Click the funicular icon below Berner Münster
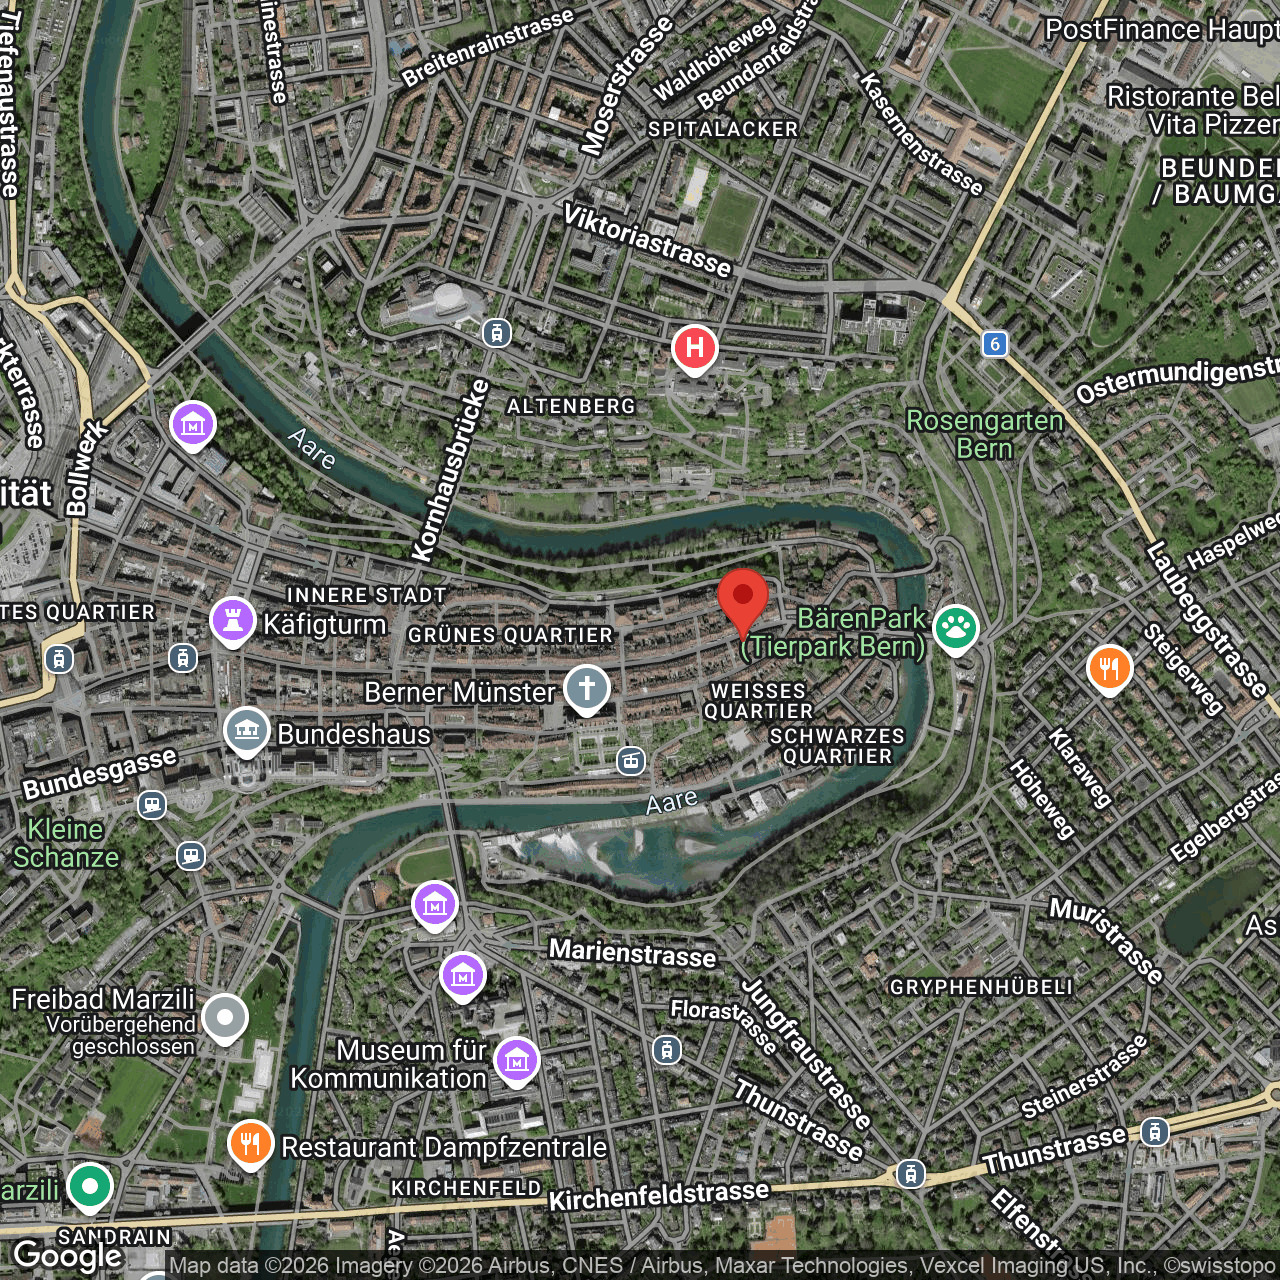Image resolution: width=1280 pixels, height=1280 pixels. point(630,761)
